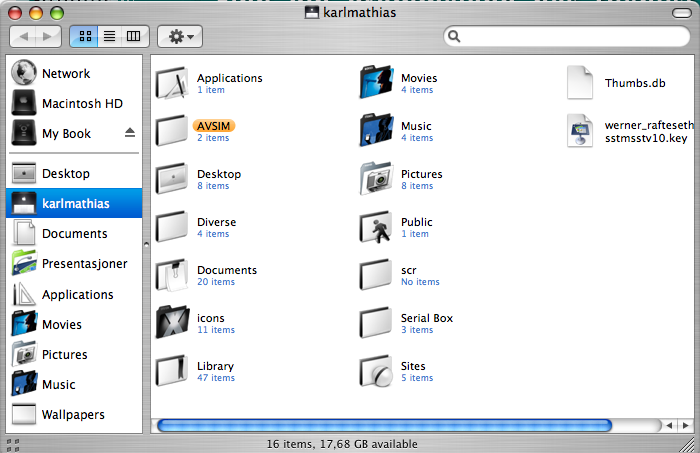Viewport: 700px width, 453px height.
Task: Click the Thumbs.db file name
Action: [x=635, y=83]
